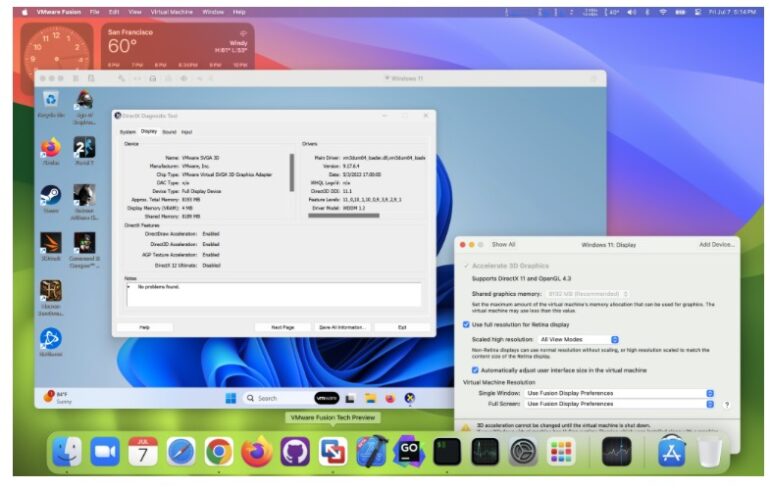Open the Portal 2 desktop shortcut
The width and height of the screenshot is (770, 488).
(x=84, y=147)
